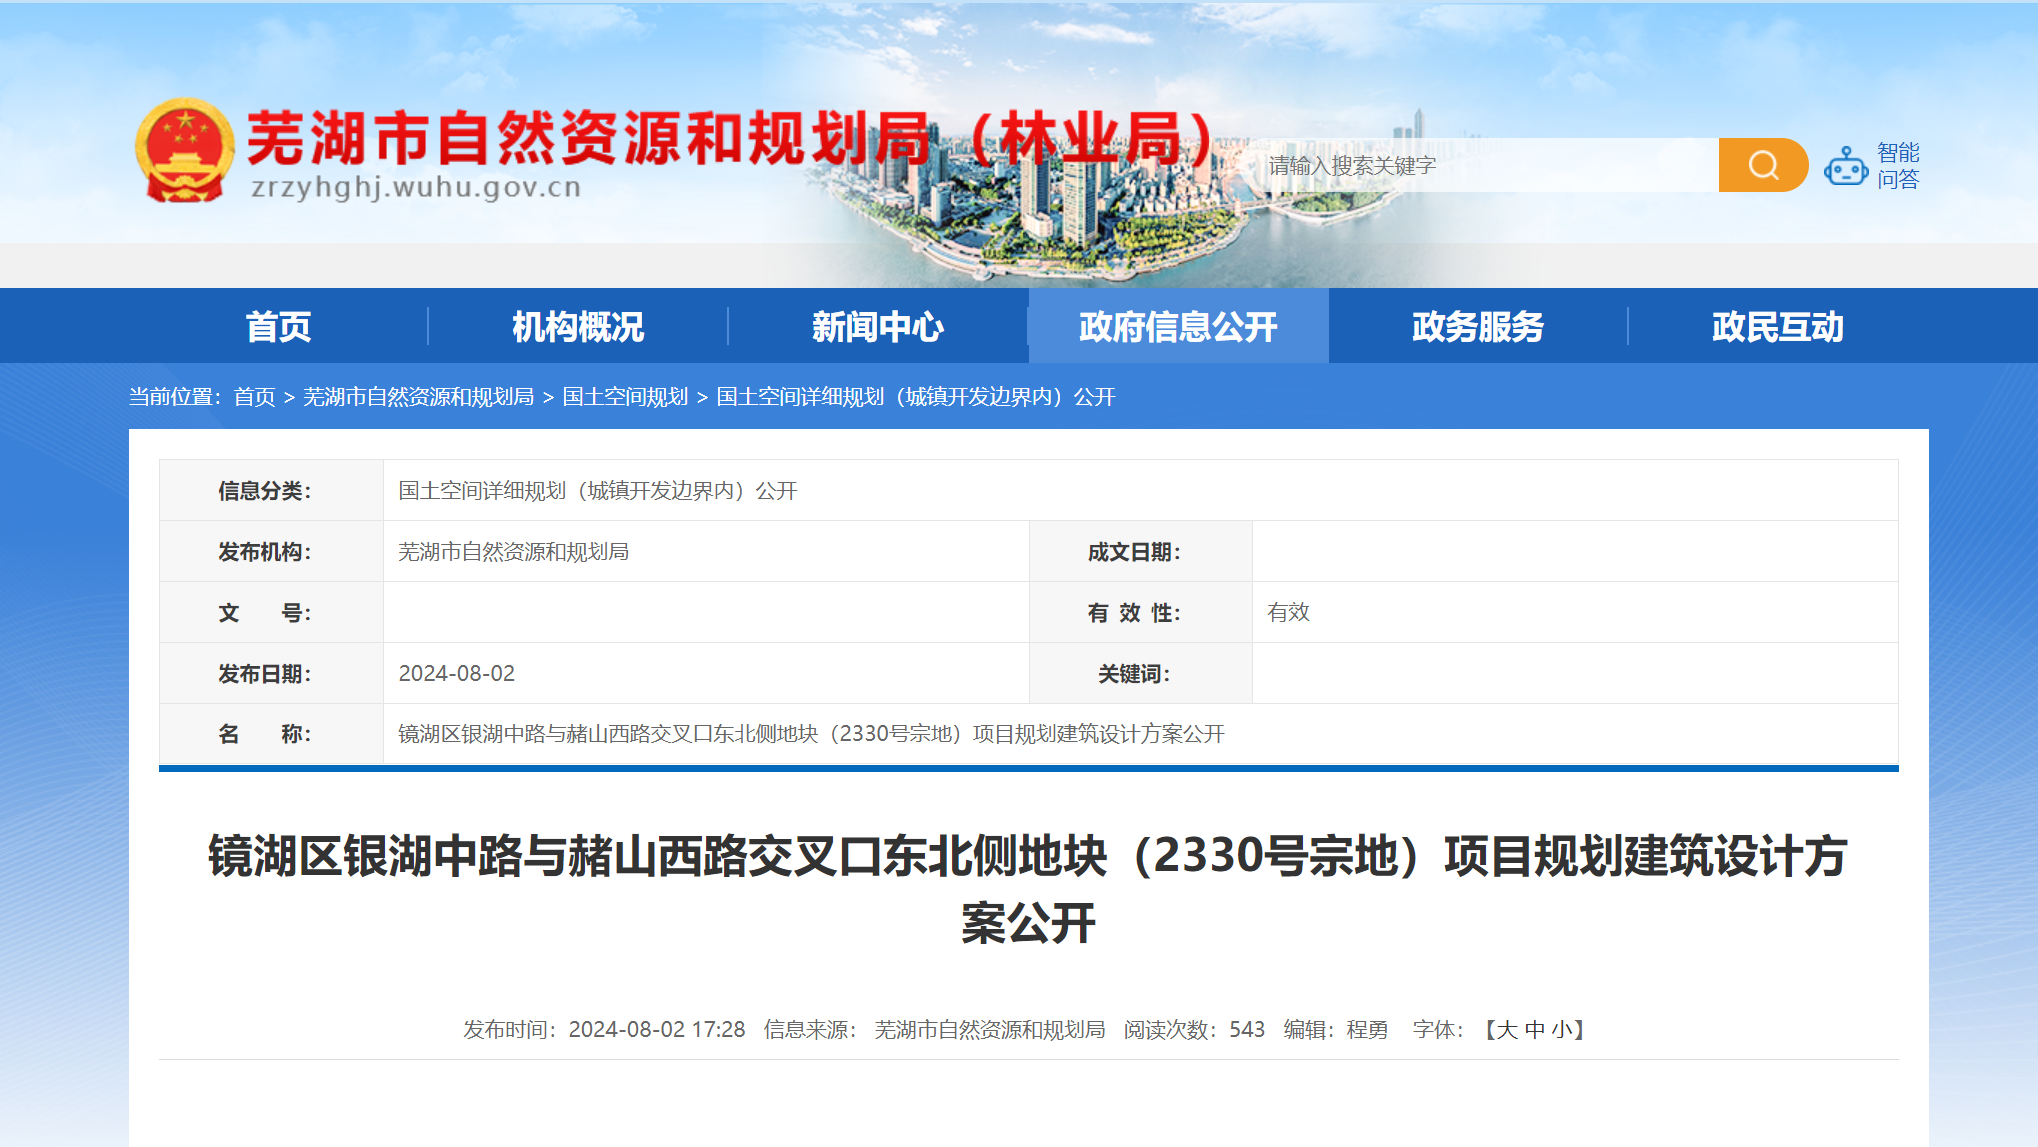Screen dimensions: 2038x1147
Task: Set font size to 中
Action: [x=1535, y=1029]
